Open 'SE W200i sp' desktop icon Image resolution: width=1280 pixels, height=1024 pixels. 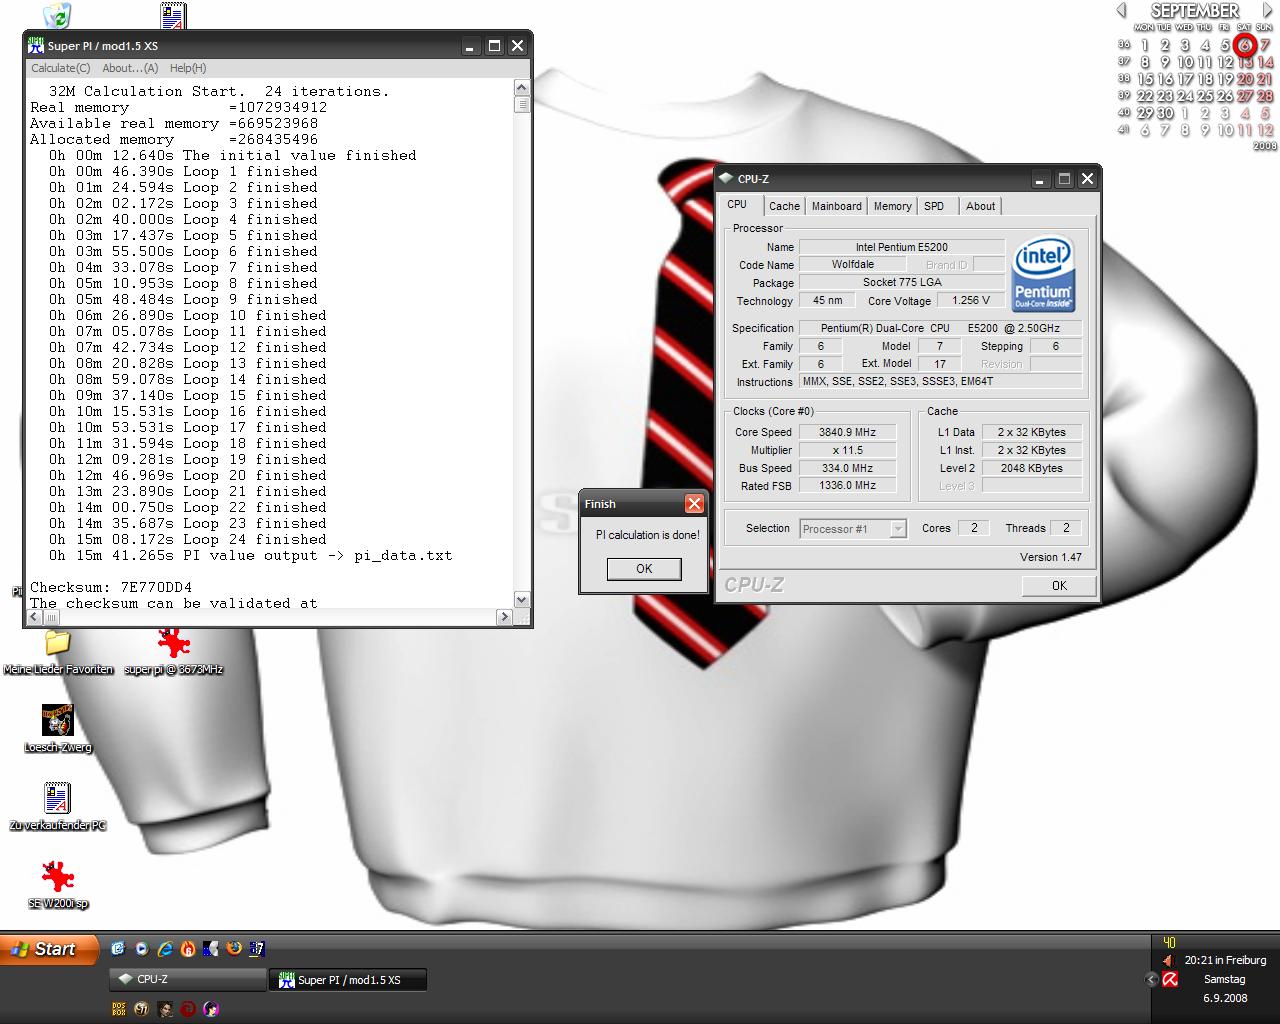(58, 876)
